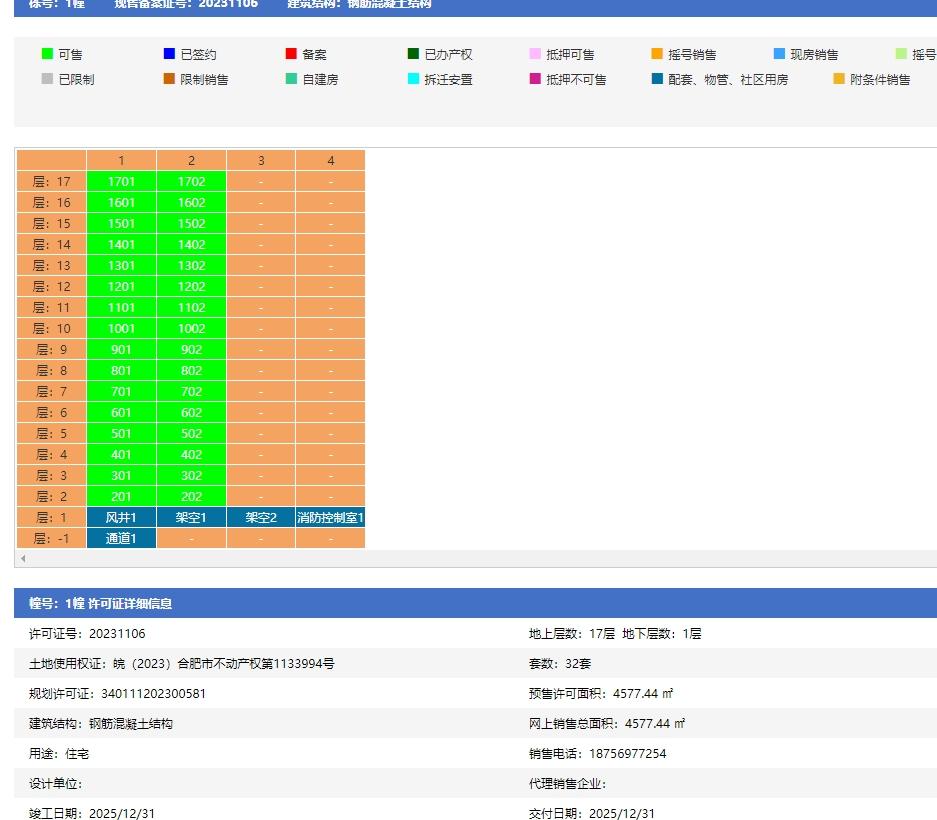Screen dimensions: 937x820
Task: Open unit 502 details
Action: coord(191,433)
